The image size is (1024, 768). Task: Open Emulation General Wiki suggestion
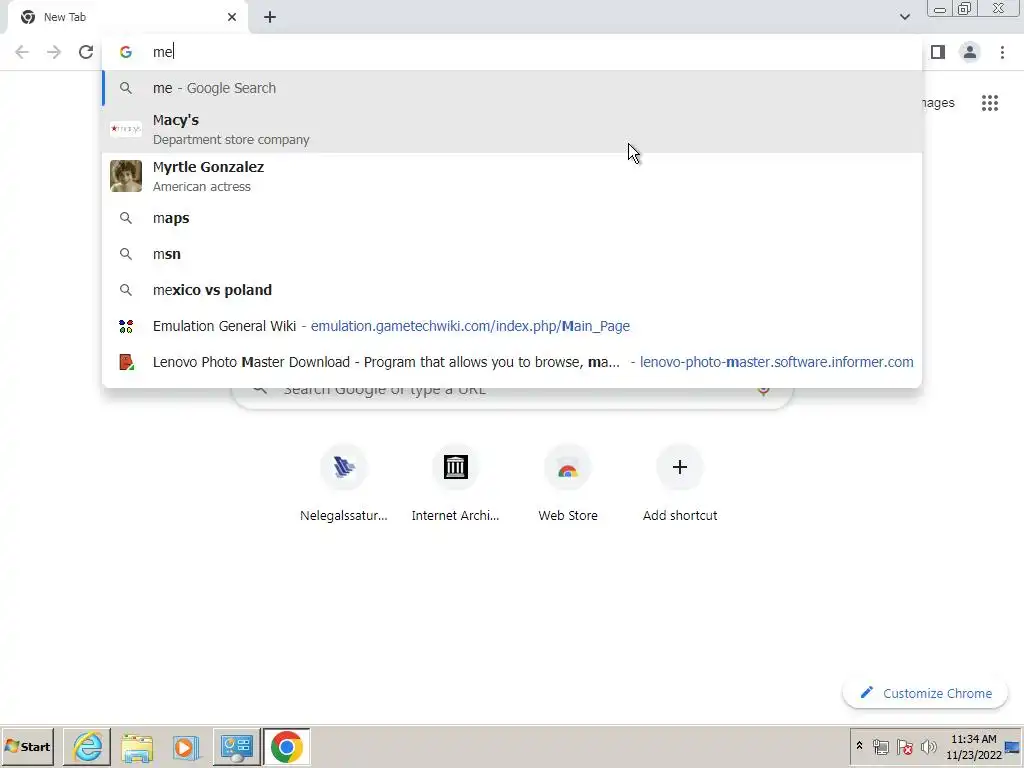(x=512, y=326)
